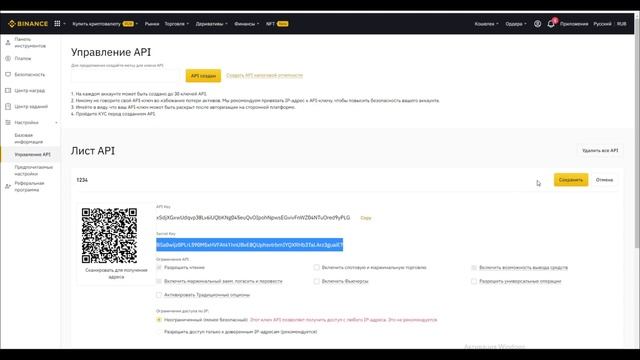The height and width of the screenshot is (360, 640).
Task: Copy the API Key with Copy link
Action: 366,218
